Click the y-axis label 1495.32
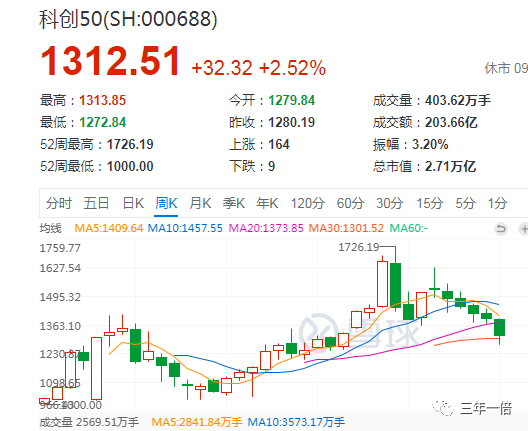Viewport: 528px width, 431px height. pyautogui.click(x=60, y=297)
